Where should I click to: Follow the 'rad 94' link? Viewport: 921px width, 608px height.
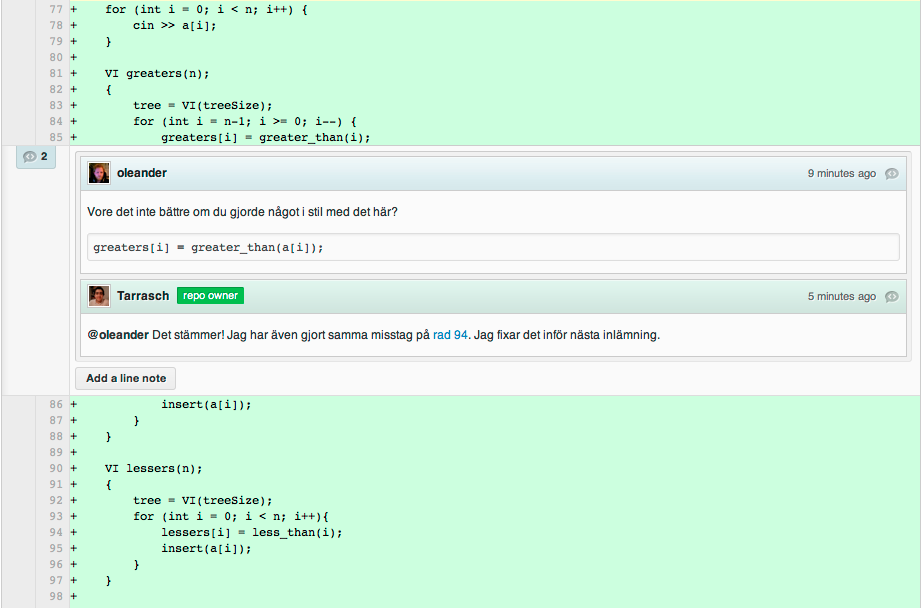(450, 335)
